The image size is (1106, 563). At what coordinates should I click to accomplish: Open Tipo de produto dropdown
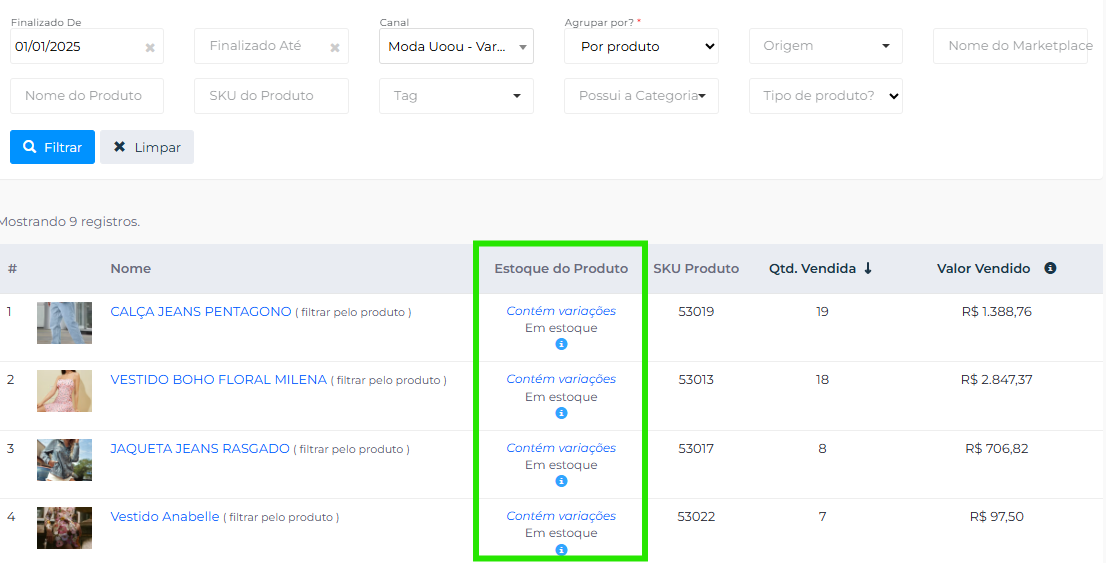[826, 96]
